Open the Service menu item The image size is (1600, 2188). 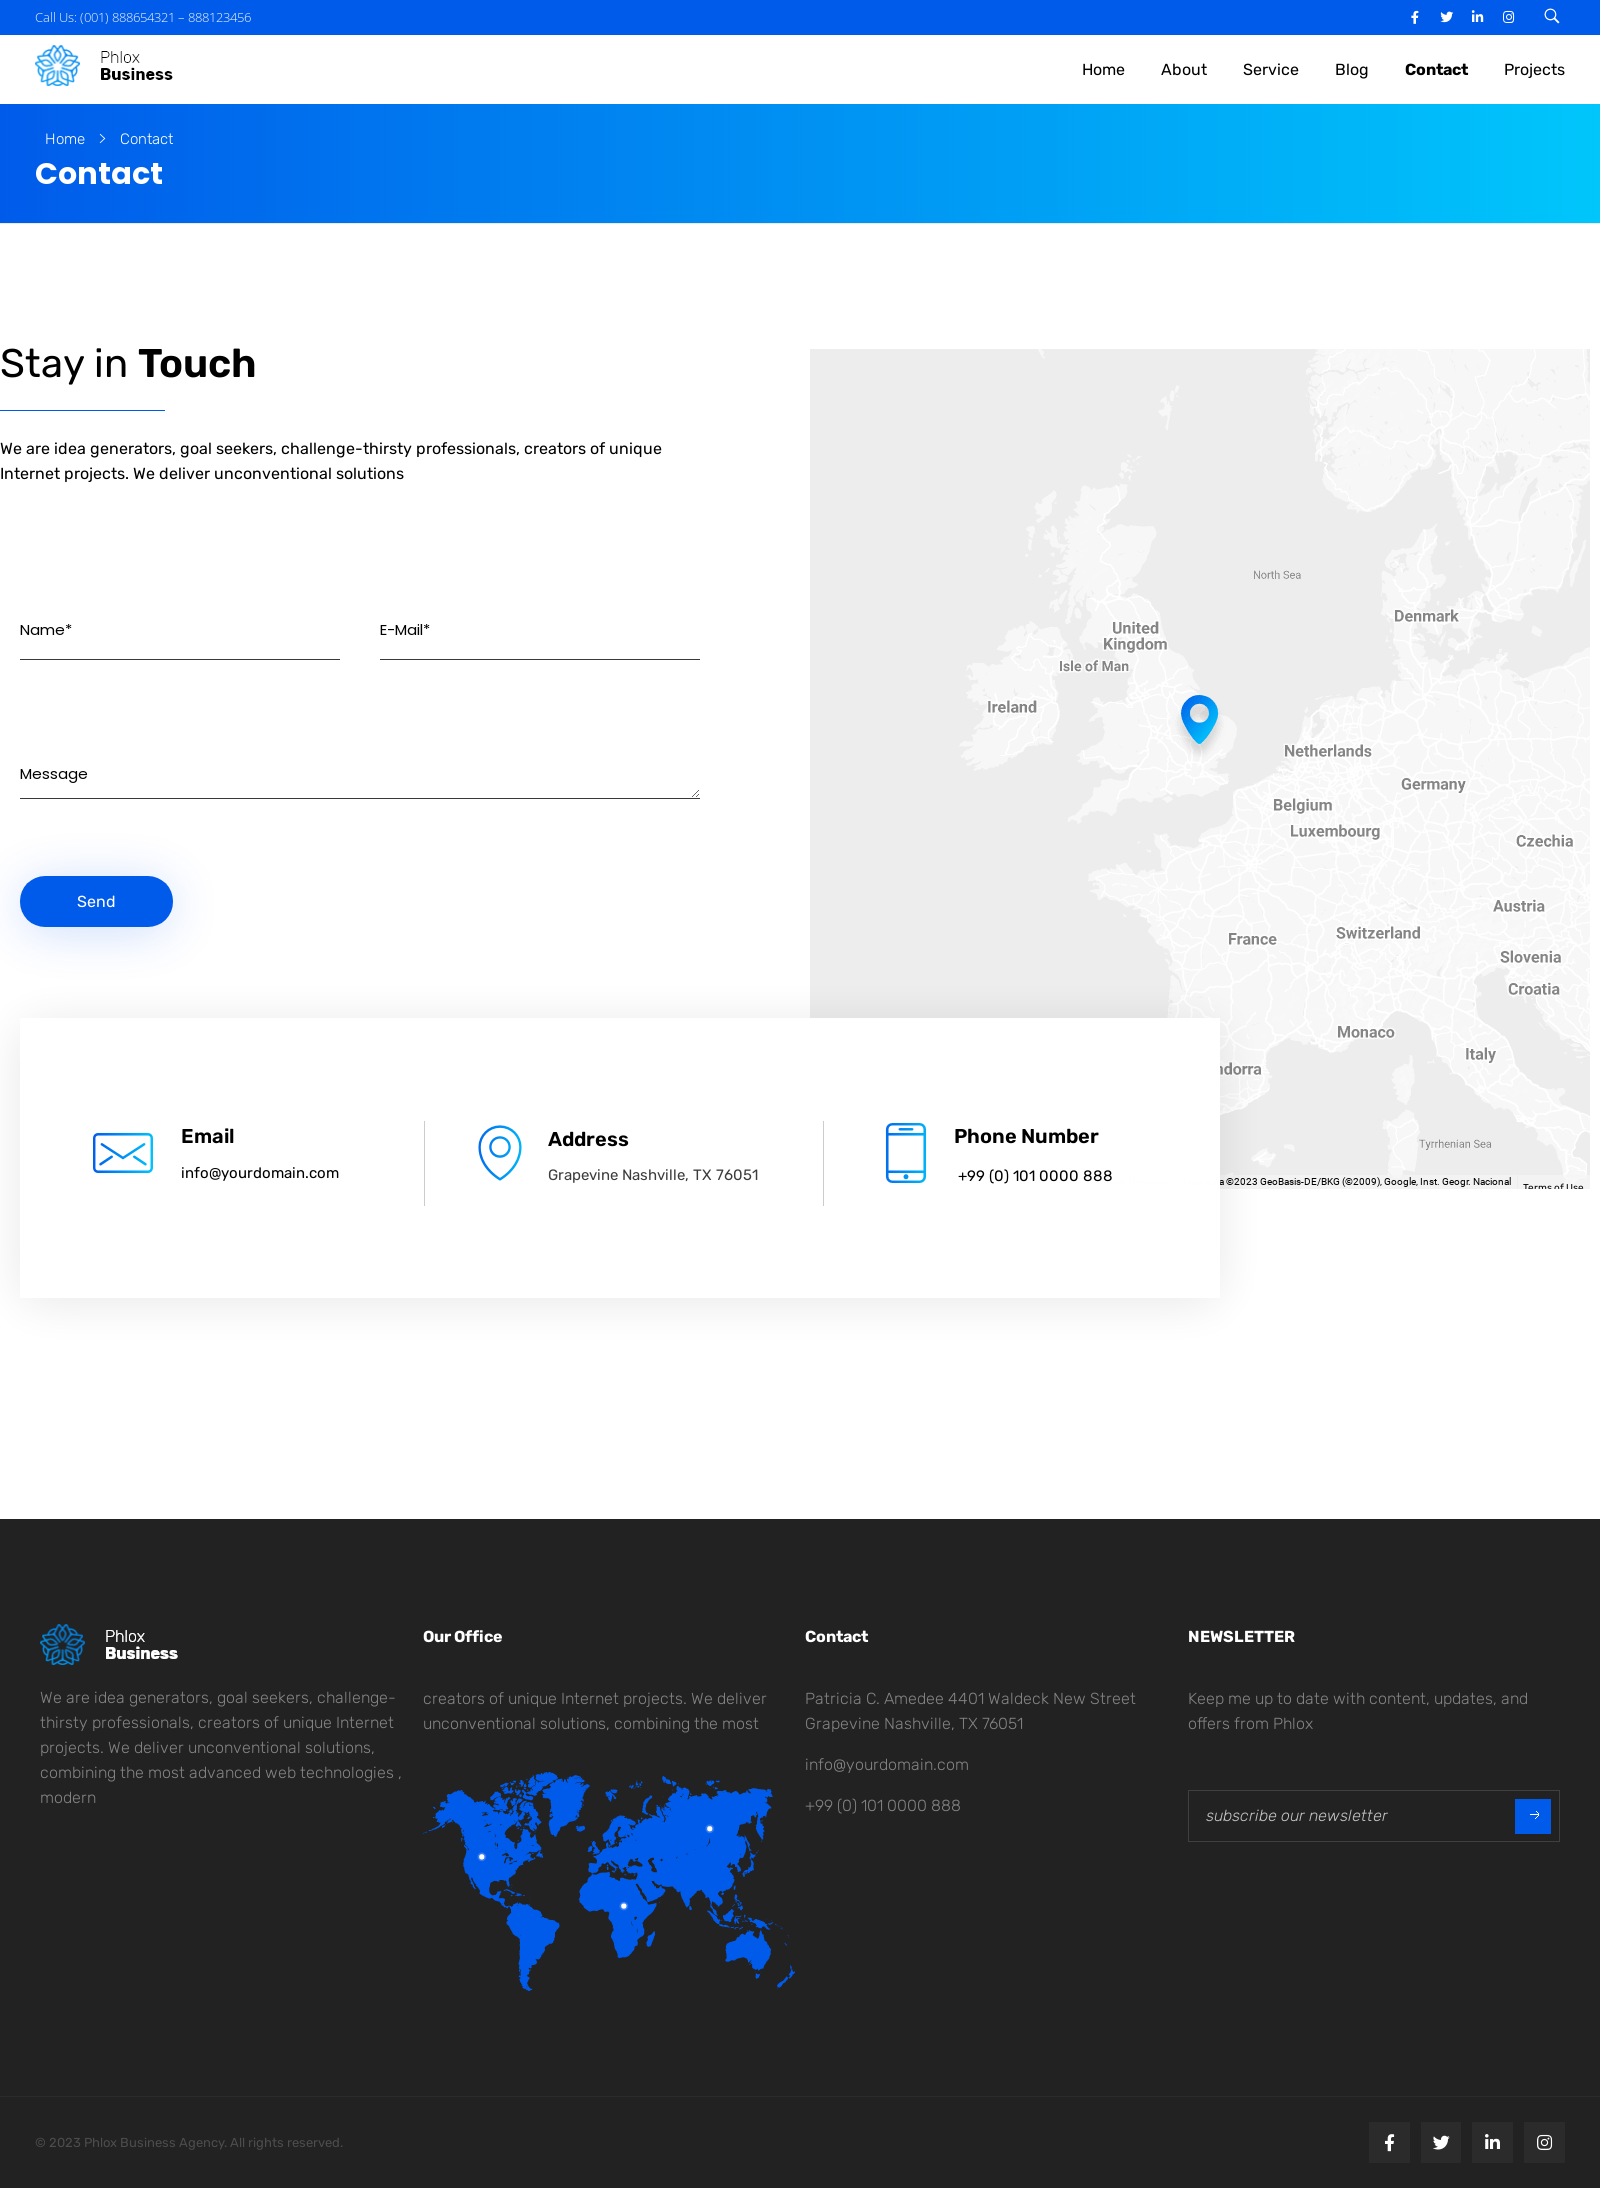[1270, 70]
